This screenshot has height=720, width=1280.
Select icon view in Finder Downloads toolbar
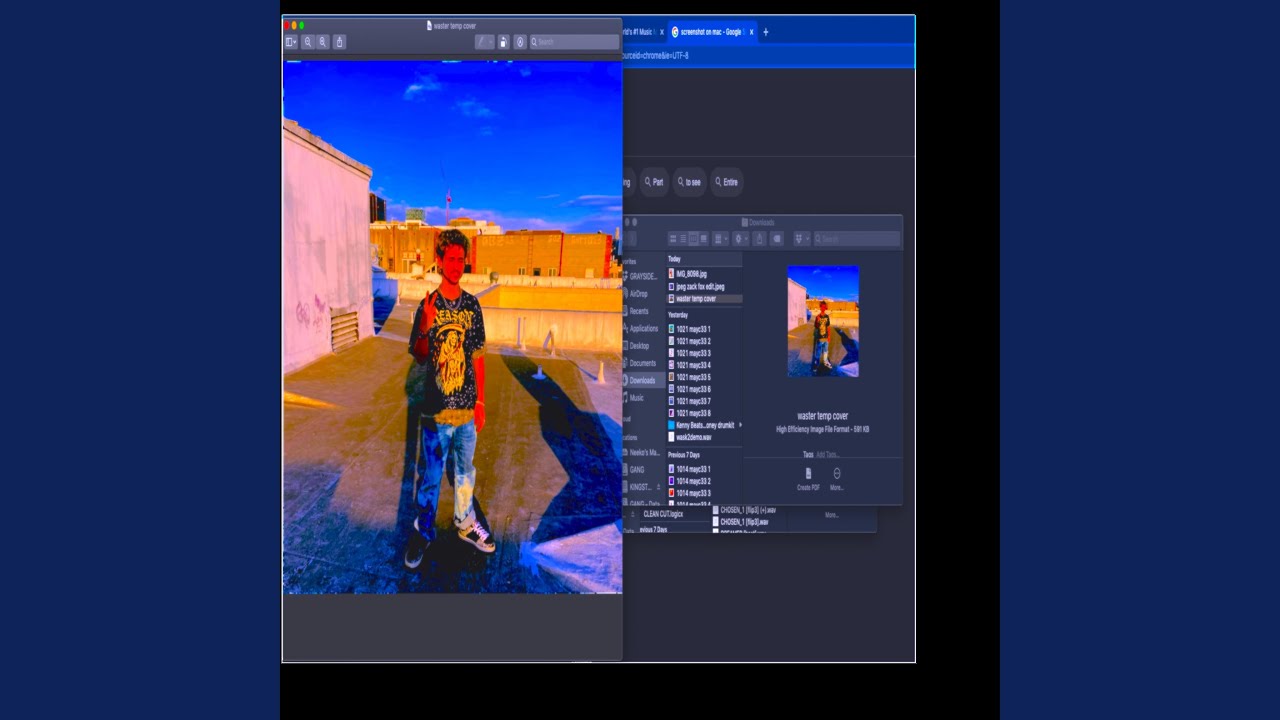click(673, 239)
